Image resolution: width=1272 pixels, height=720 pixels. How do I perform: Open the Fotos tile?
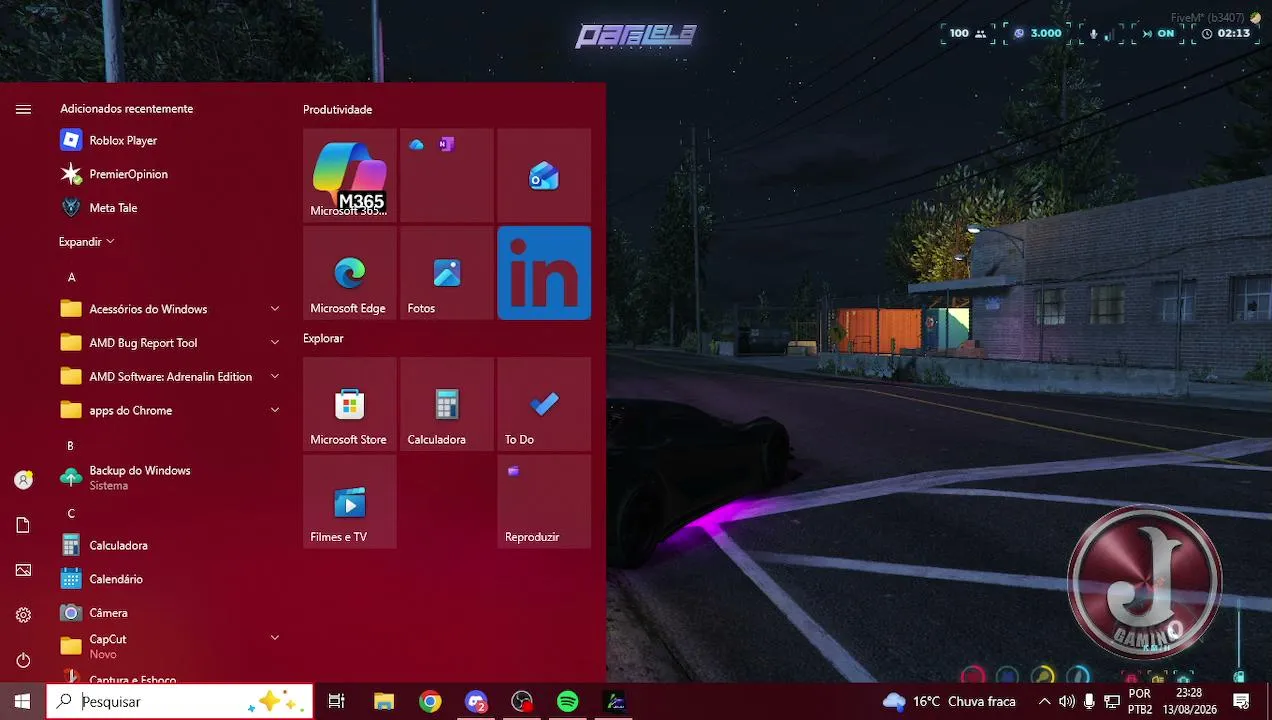[447, 273]
